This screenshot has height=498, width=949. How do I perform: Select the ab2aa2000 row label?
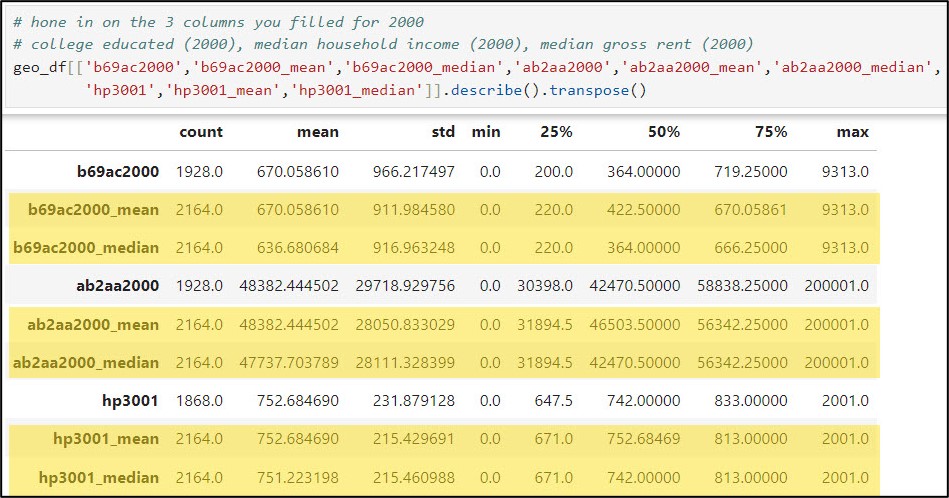pos(117,286)
